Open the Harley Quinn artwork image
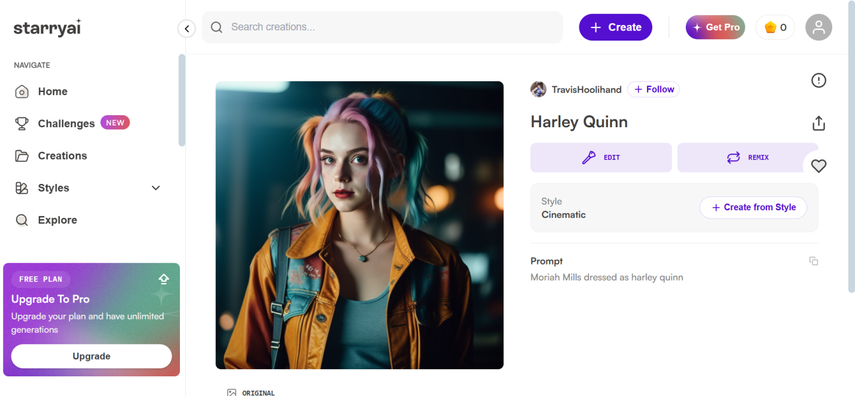 point(359,225)
